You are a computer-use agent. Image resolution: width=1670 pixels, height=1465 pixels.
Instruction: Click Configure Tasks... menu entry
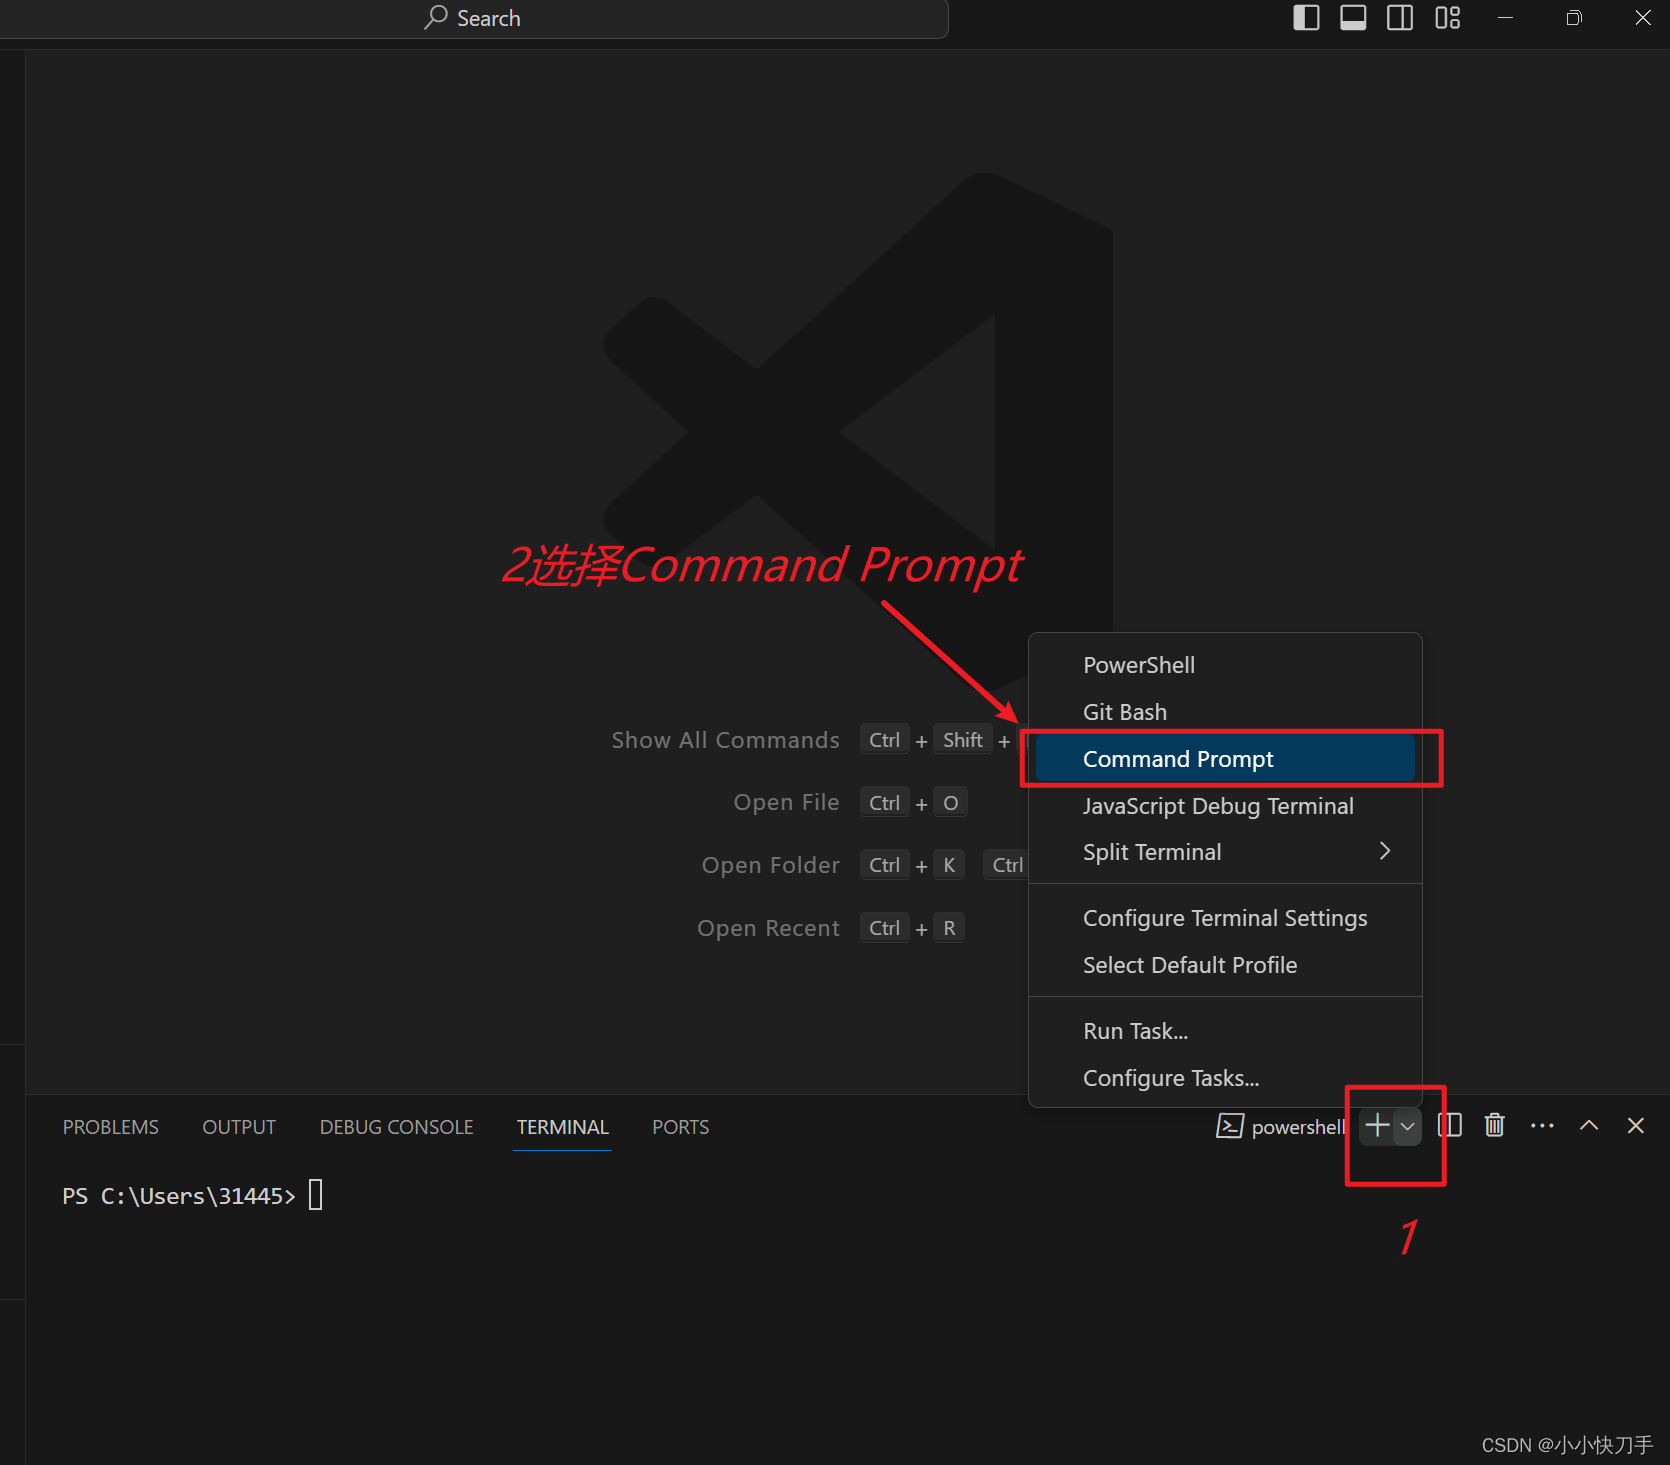pos(1225,1078)
